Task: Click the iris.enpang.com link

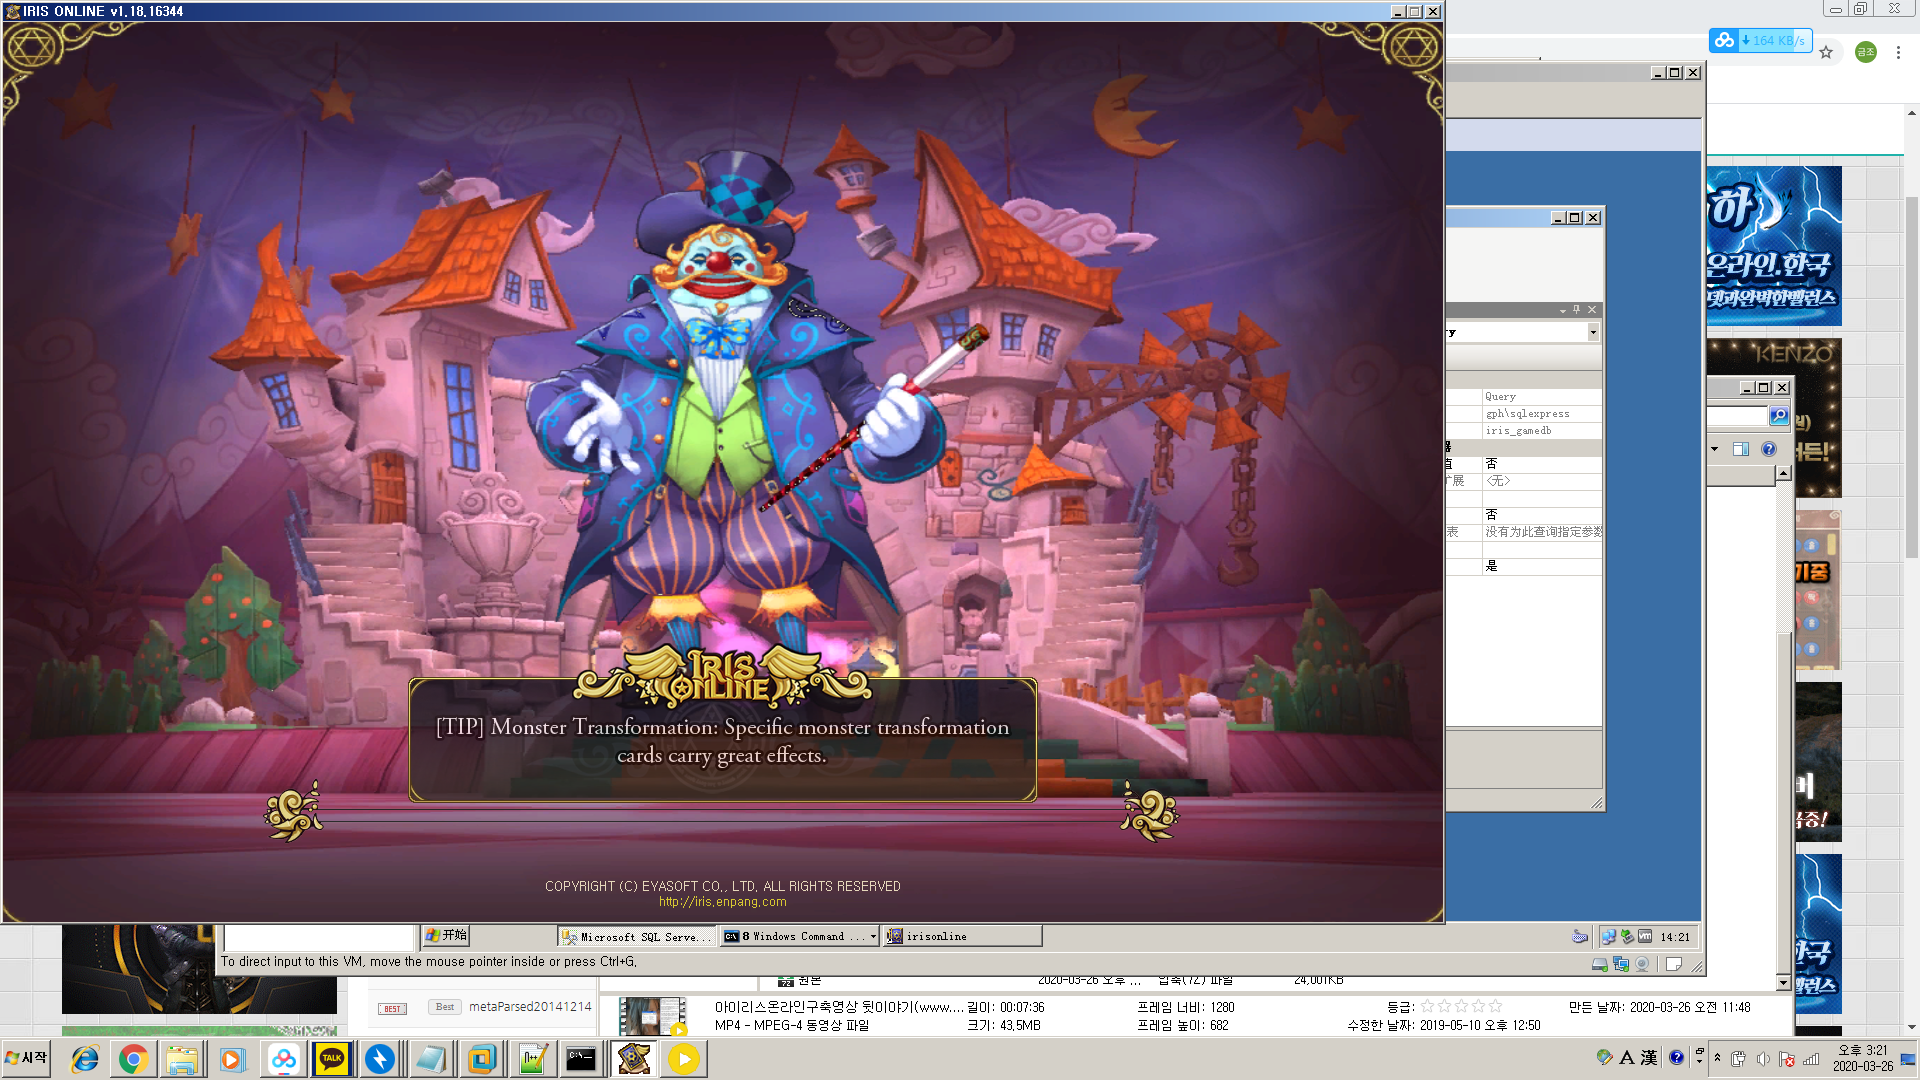Action: pyautogui.click(x=722, y=902)
